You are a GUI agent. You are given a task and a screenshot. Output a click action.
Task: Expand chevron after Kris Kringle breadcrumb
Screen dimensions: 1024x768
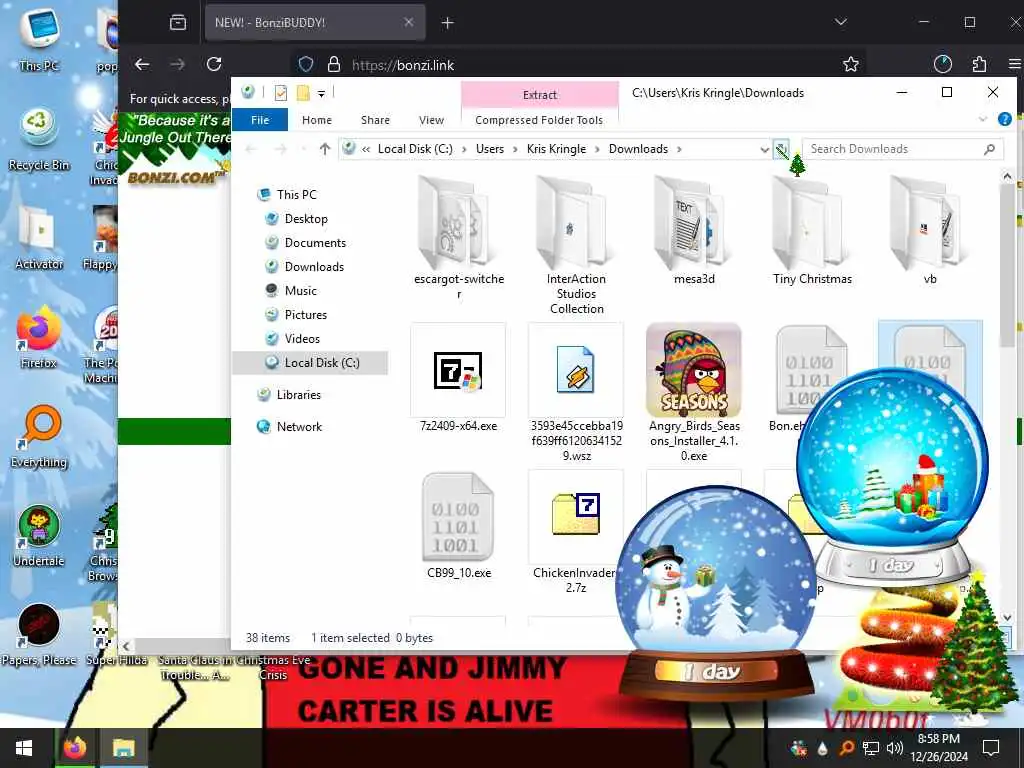(x=597, y=150)
